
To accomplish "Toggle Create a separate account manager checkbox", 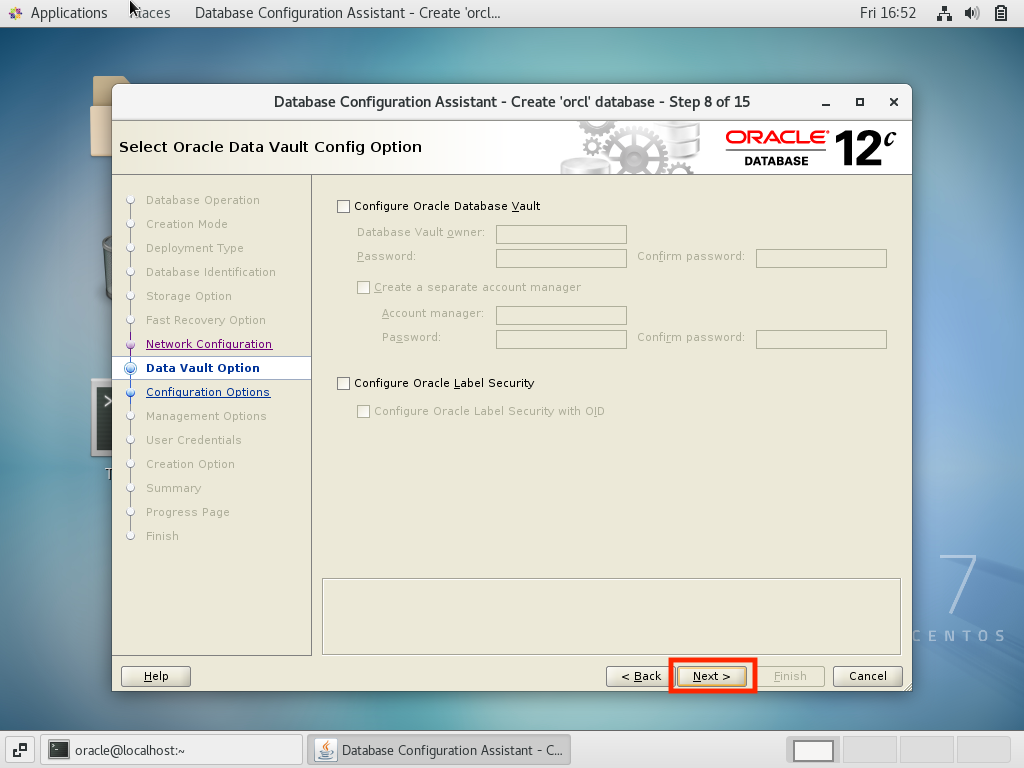I will tap(364, 287).
